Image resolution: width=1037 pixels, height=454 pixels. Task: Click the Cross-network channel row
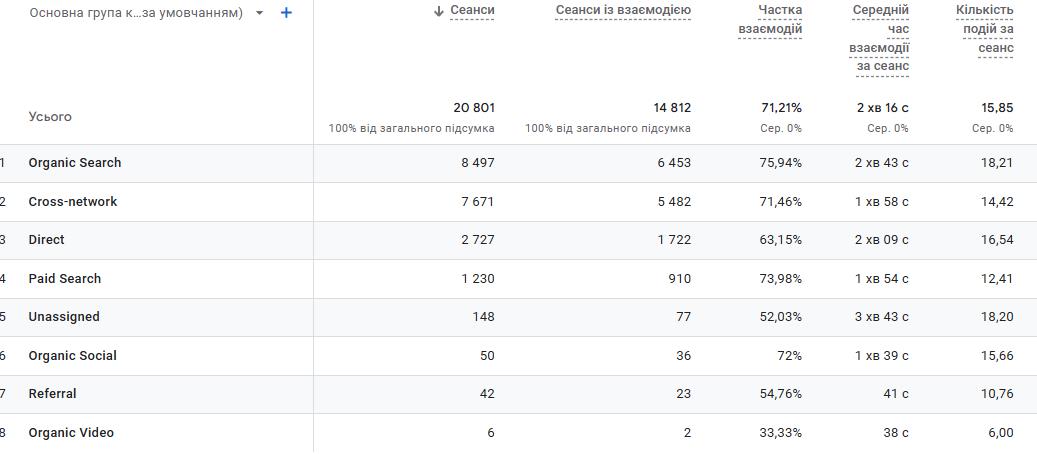pyautogui.click(x=73, y=202)
